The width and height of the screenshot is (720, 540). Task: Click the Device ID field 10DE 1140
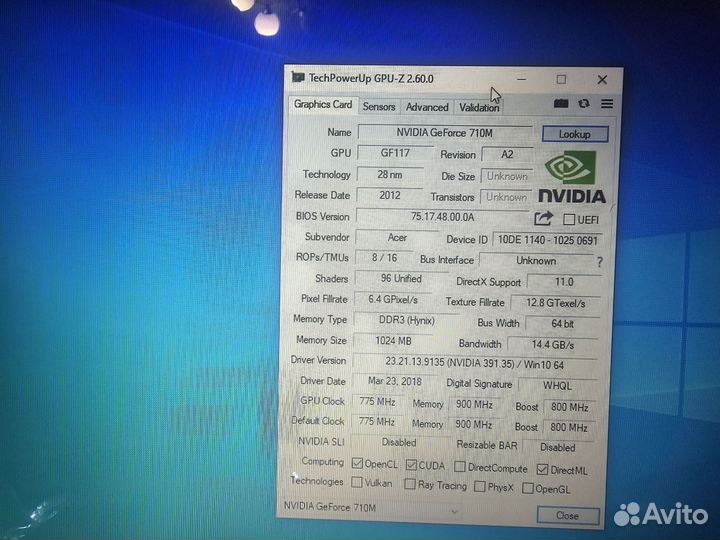(x=547, y=240)
